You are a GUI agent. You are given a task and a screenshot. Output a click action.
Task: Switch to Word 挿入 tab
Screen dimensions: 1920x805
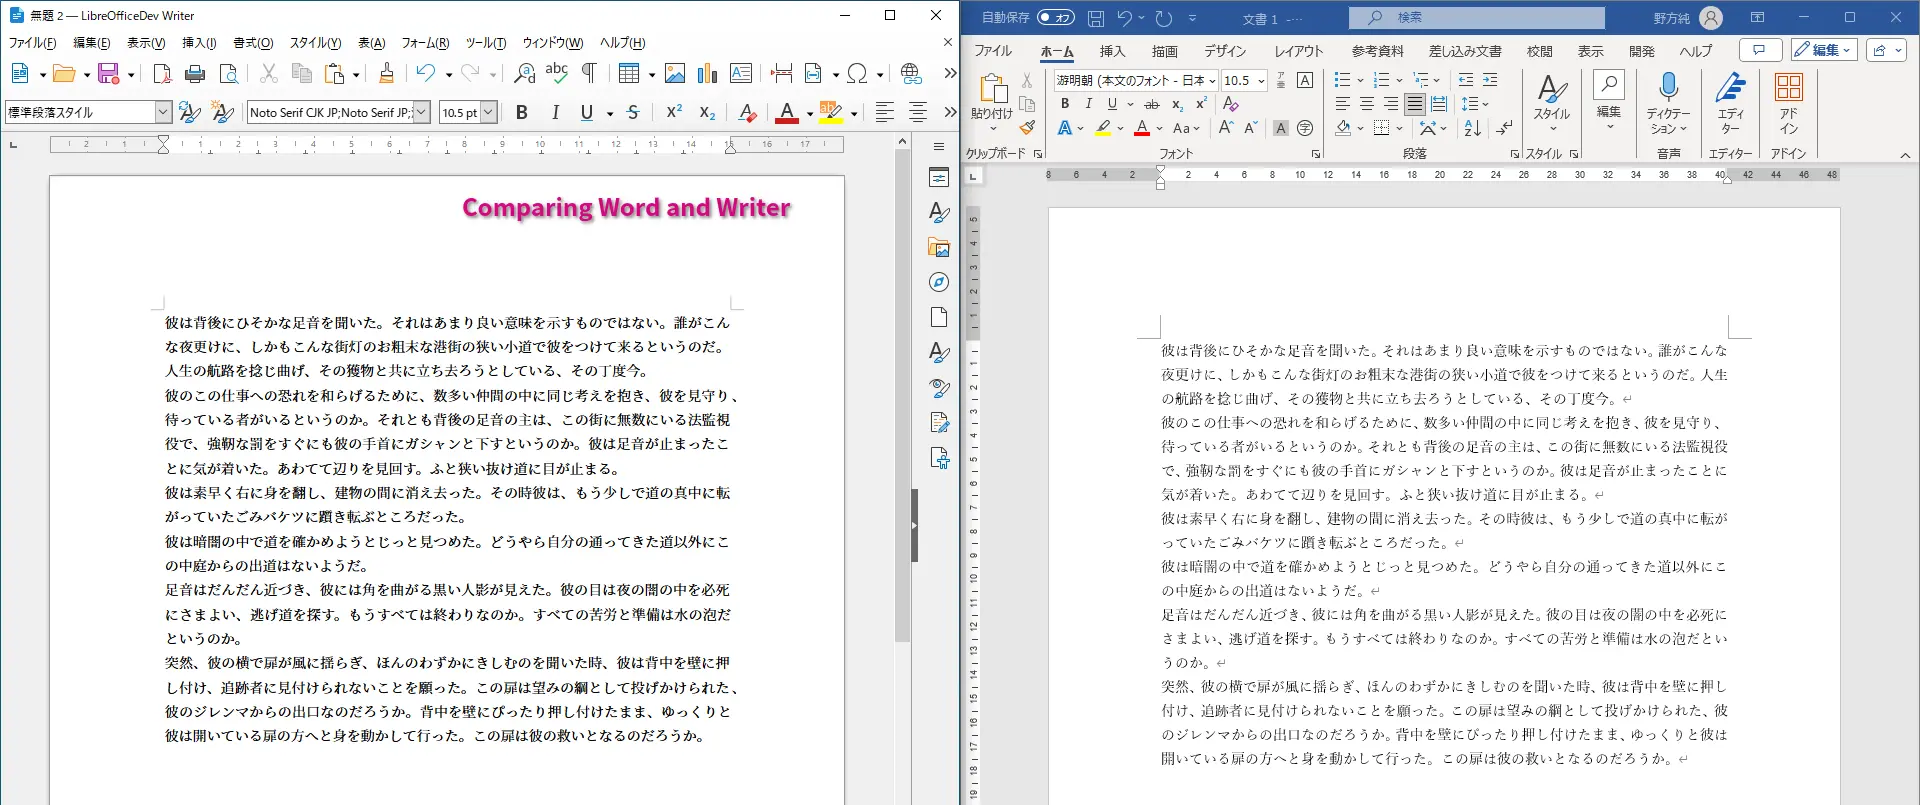pos(1112,51)
